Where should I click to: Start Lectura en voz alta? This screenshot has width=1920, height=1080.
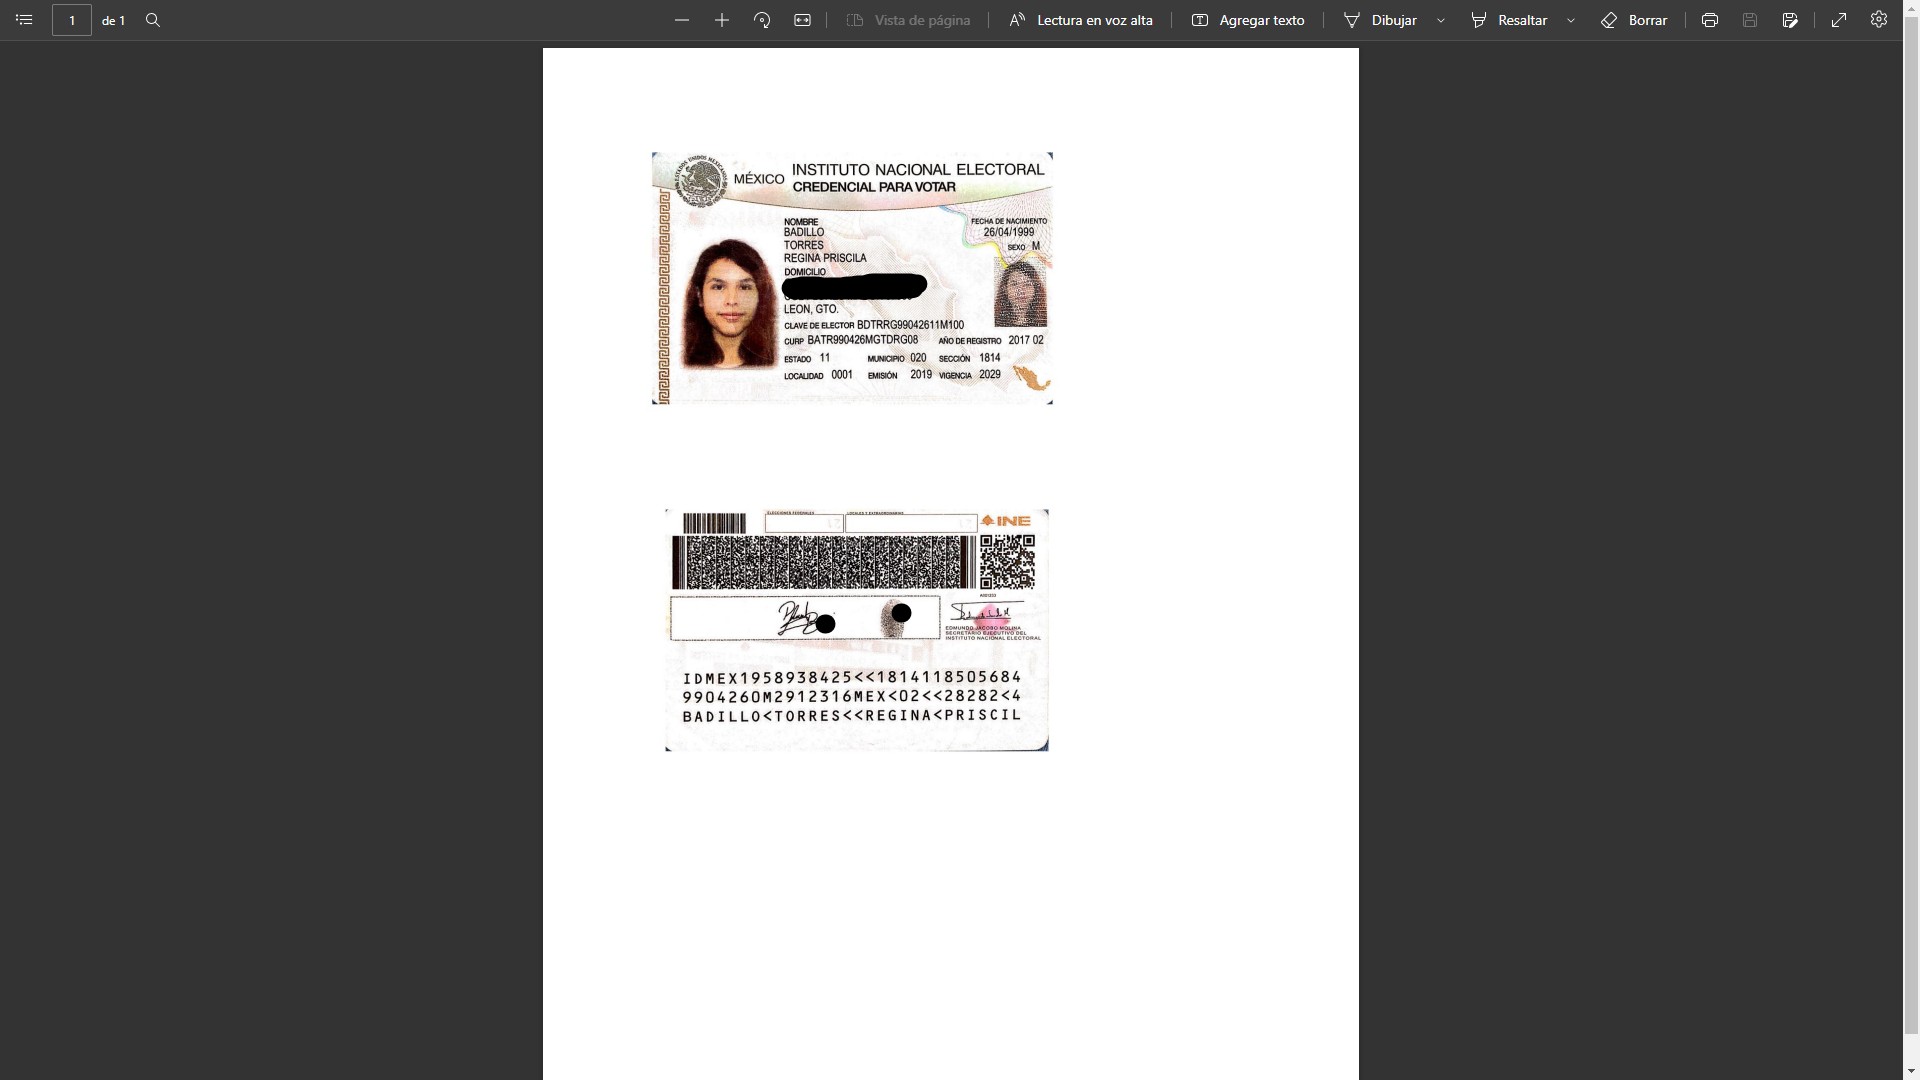(x=1081, y=20)
